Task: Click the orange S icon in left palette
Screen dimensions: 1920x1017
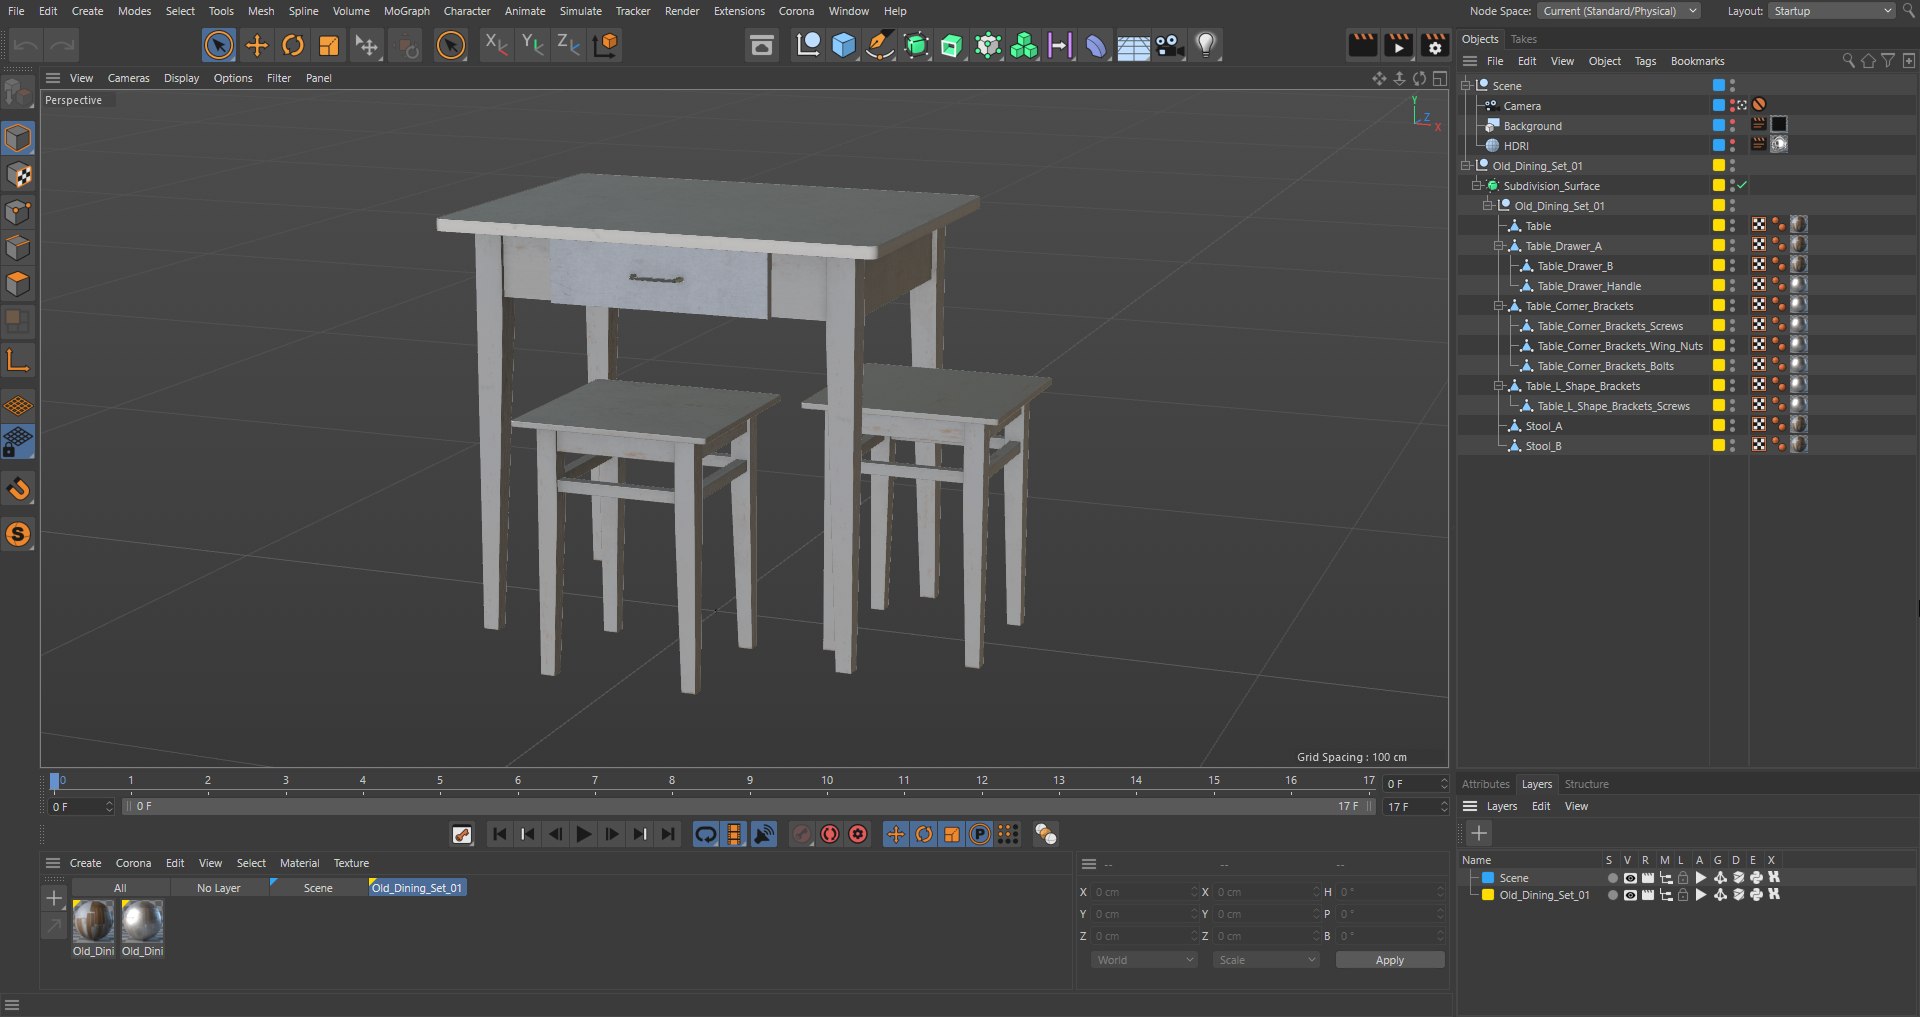Action: point(18,534)
